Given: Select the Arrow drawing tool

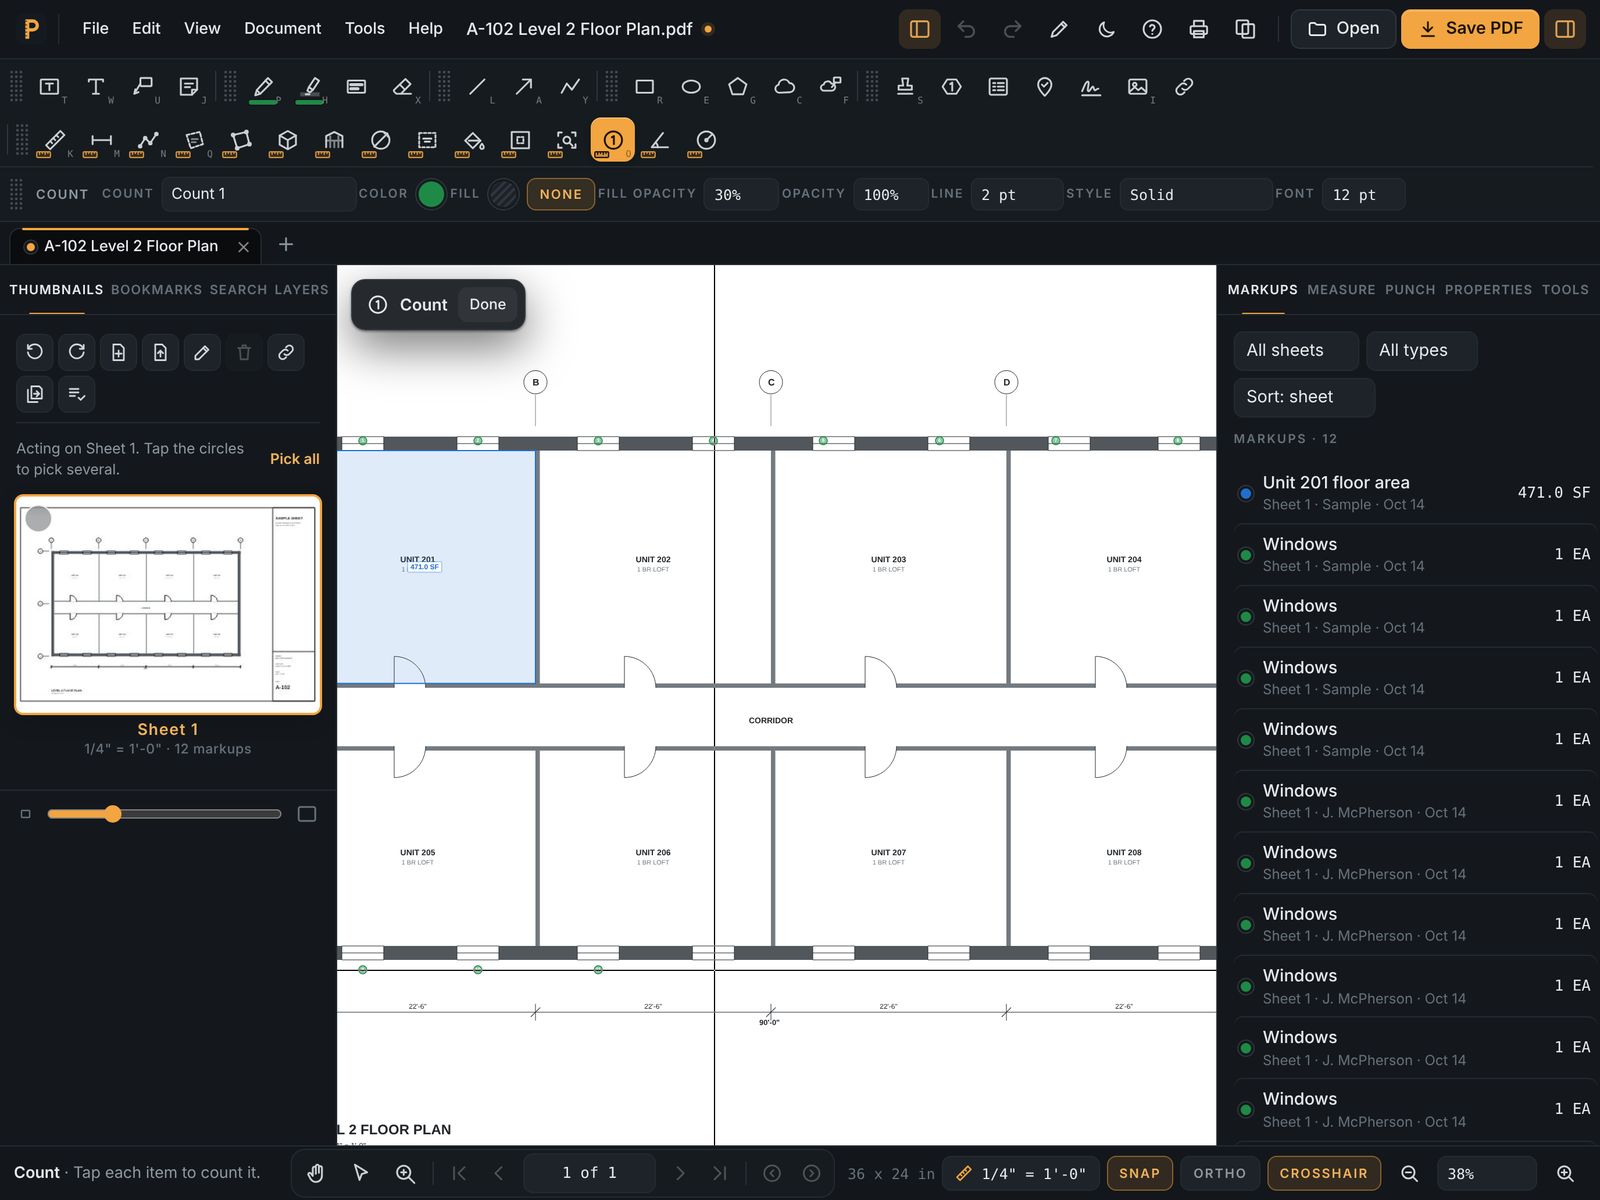Looking at the screenshot, I should coord(523,87).
